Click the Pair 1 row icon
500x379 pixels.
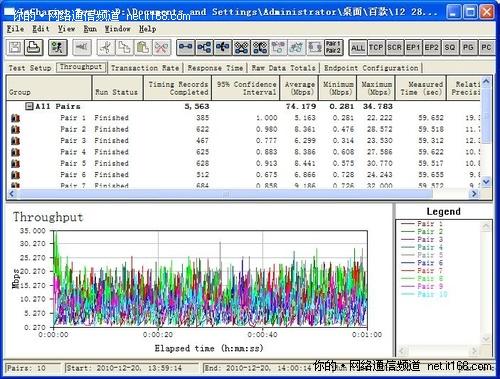15,118
